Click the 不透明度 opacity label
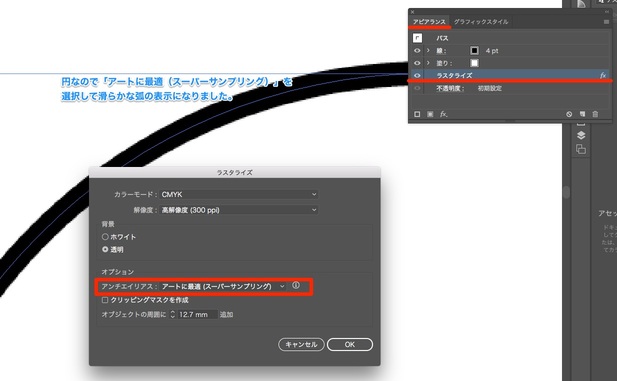This screenshot has width=617, height=381. tap(450, 89)
